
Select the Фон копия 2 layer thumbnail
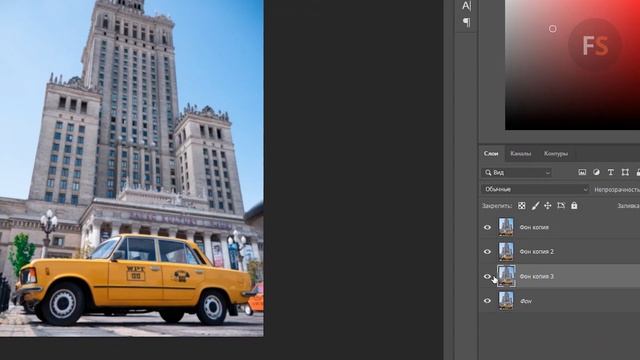[506, 251]
